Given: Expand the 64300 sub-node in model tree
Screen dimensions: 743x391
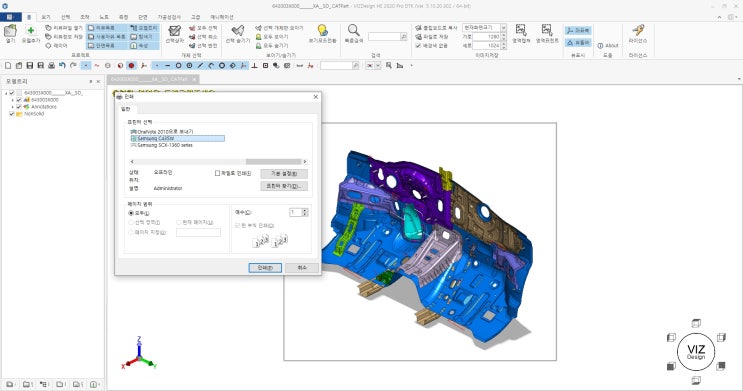Looking at the screenshot, I should (x=13, y=100).
